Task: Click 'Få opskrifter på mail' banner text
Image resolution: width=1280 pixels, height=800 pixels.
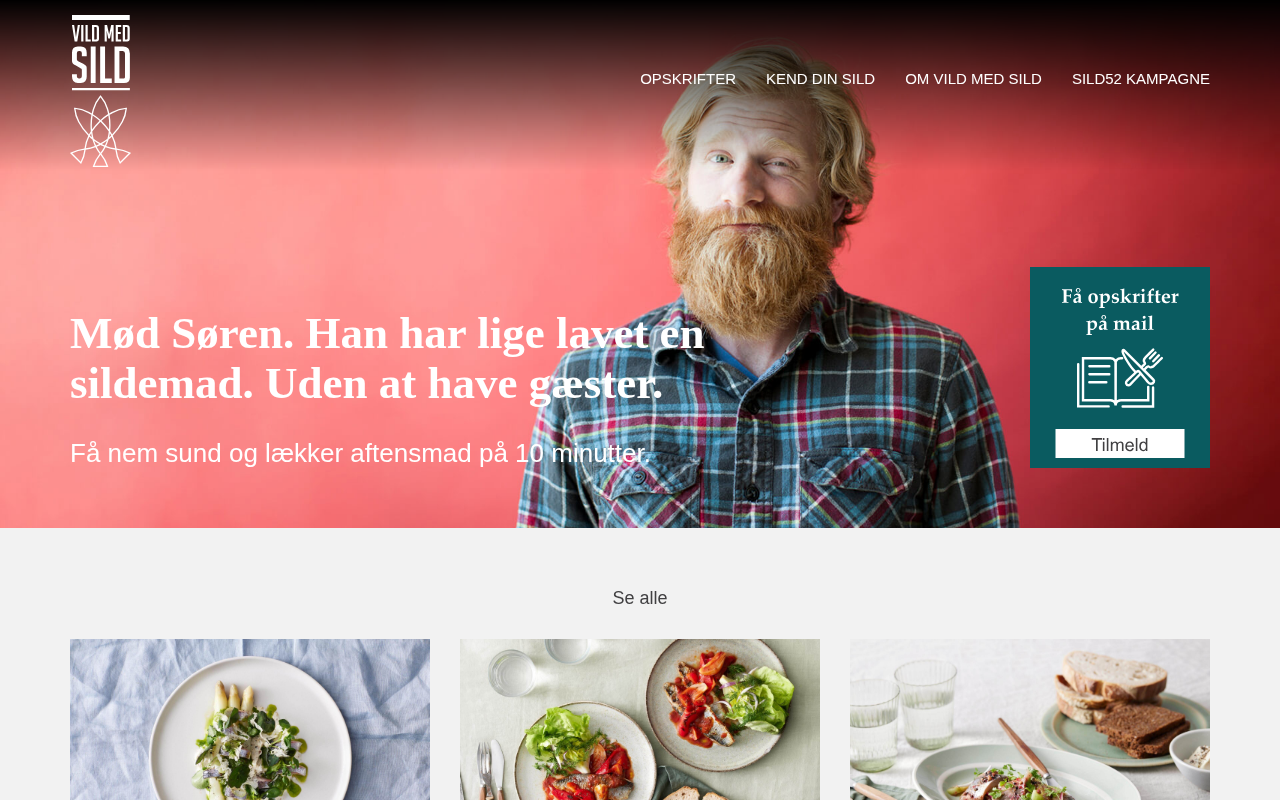Action: [1120, 310]
